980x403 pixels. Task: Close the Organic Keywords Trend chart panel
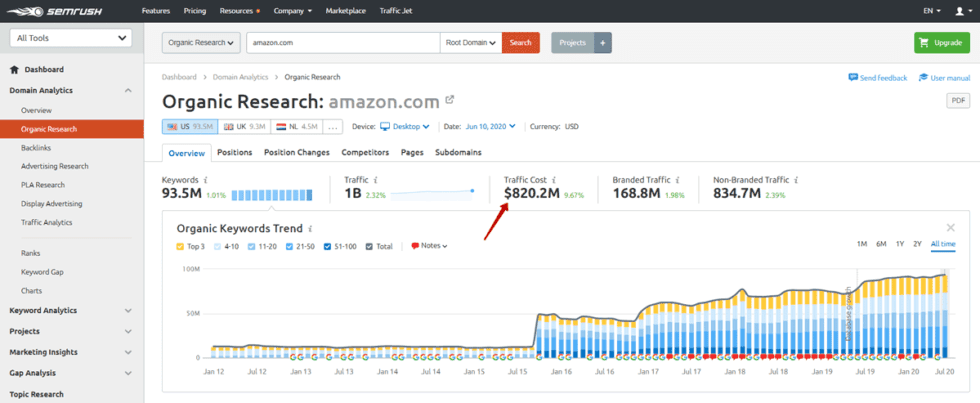click(950, 228)
